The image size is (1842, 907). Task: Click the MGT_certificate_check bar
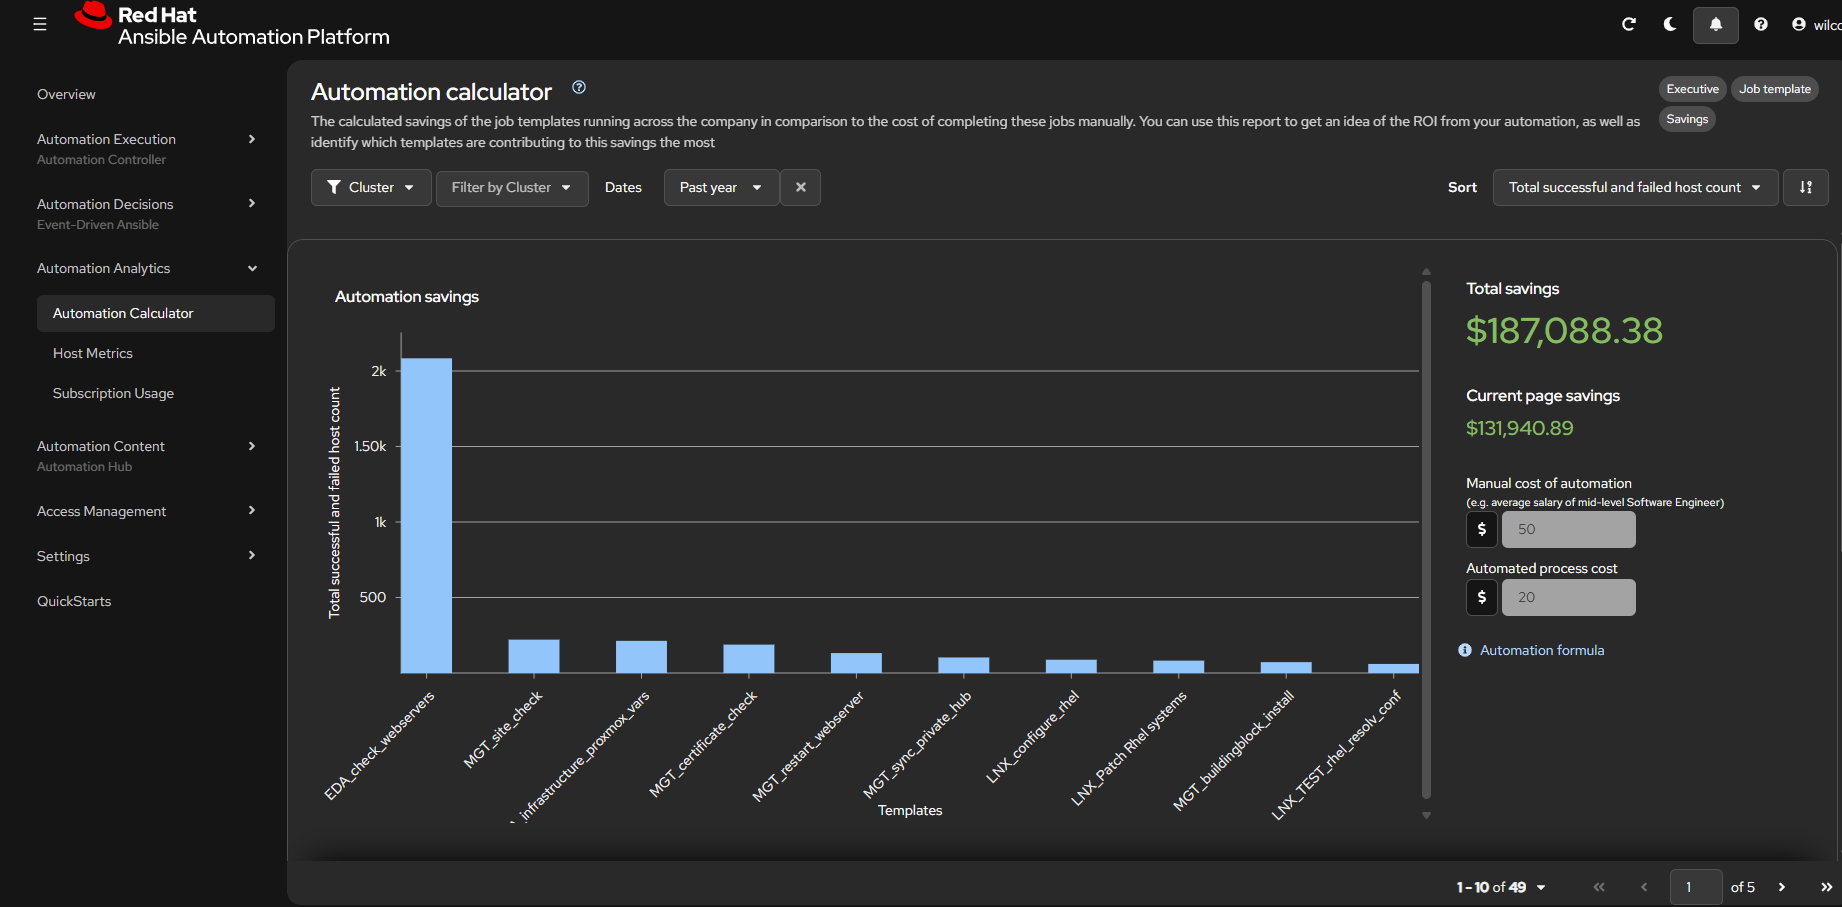click(749, 659)
